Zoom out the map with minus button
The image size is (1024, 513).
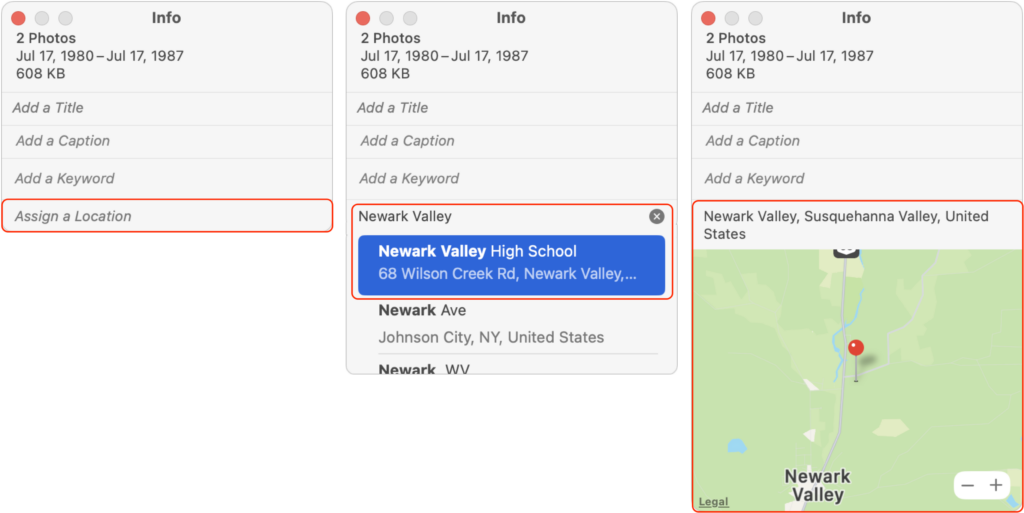point(968,486)
